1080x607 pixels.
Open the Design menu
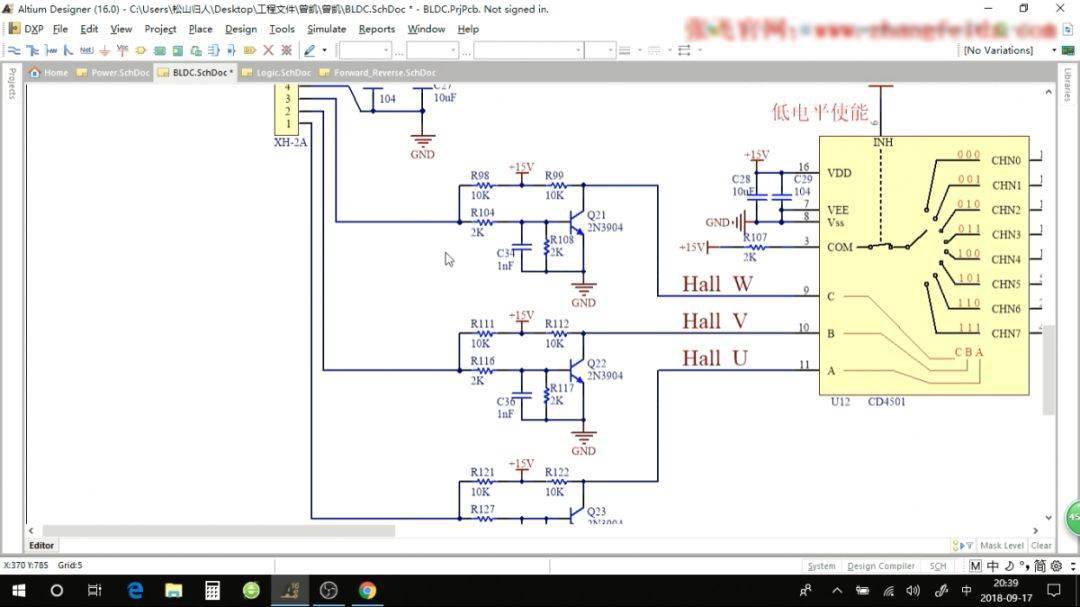tap(240, 29)
